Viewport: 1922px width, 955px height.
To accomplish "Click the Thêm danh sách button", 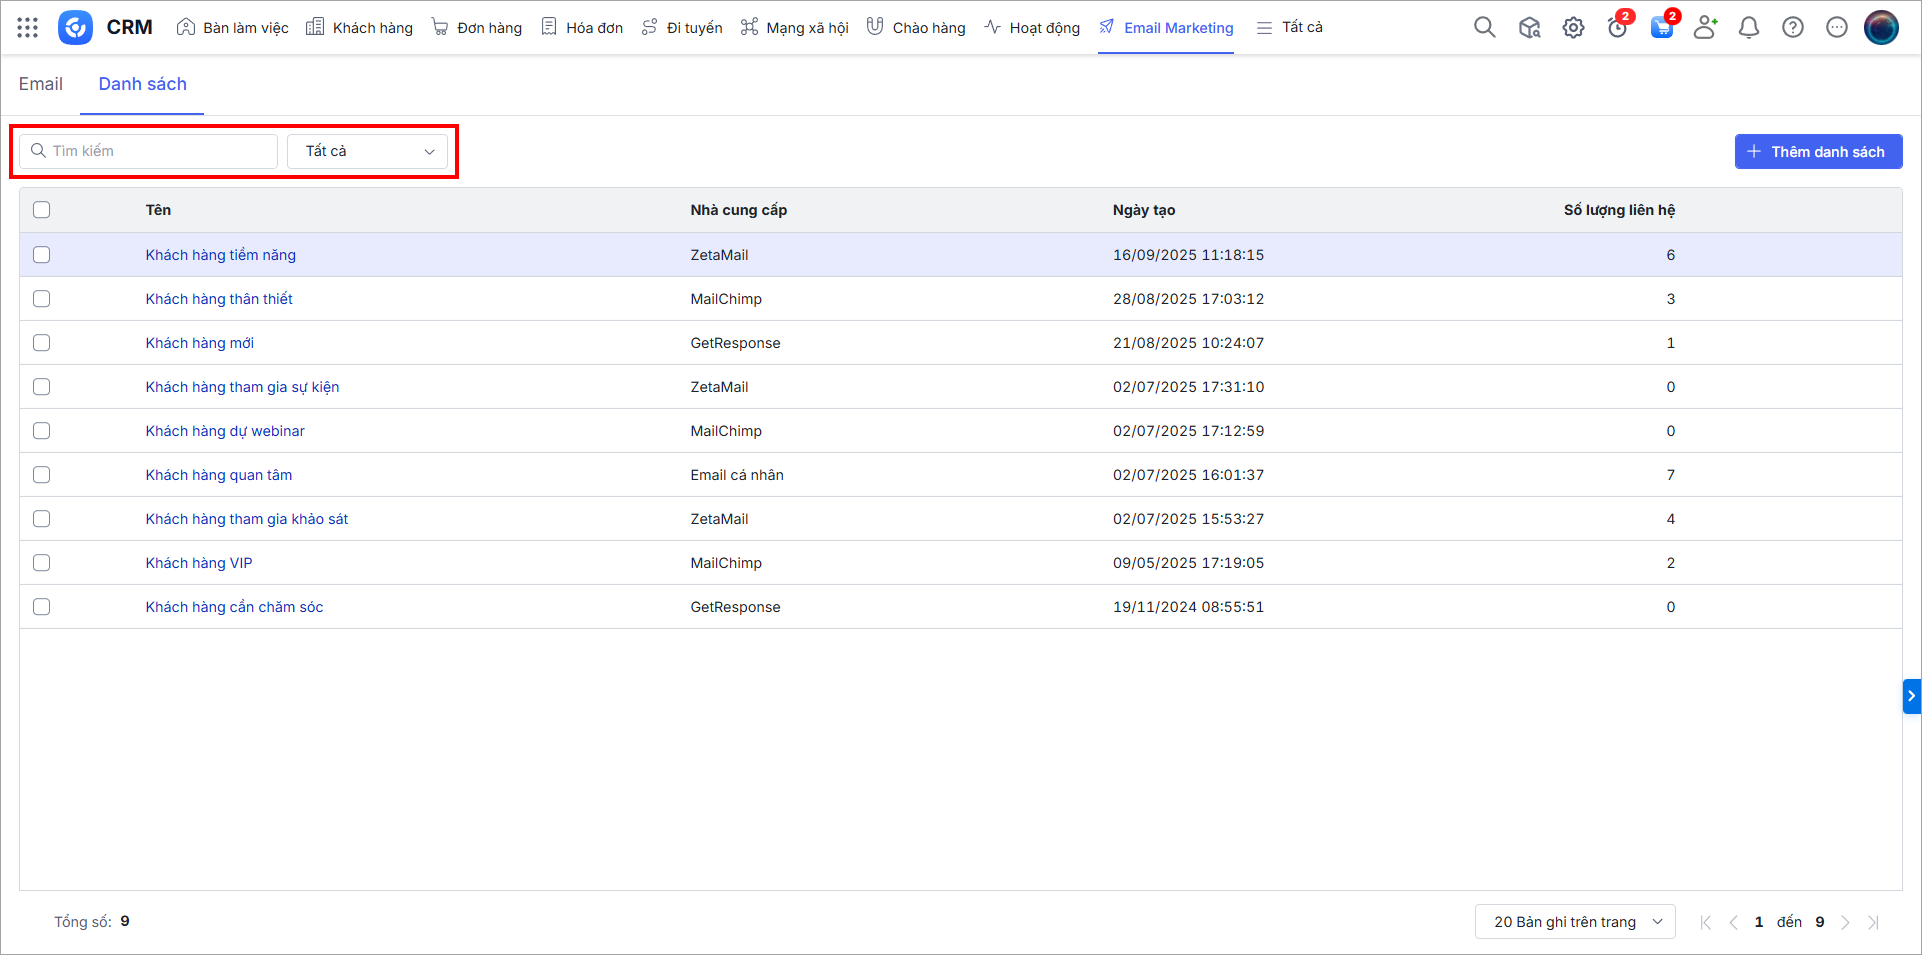I will (x=1818, y=152).
